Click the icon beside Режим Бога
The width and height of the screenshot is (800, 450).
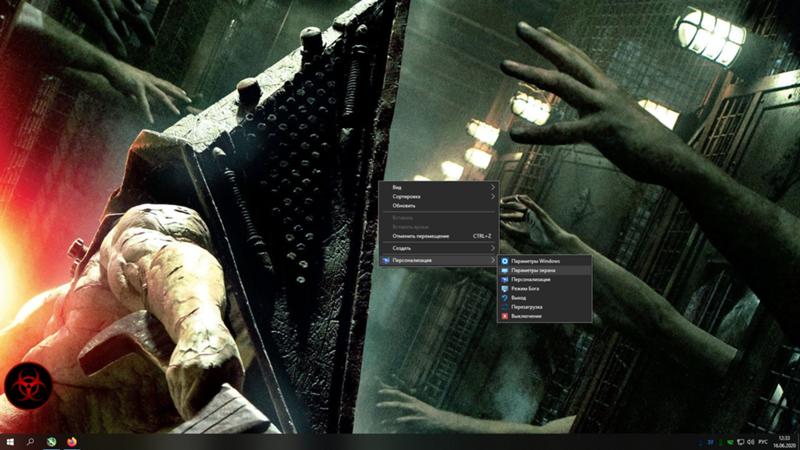(505, 289)
